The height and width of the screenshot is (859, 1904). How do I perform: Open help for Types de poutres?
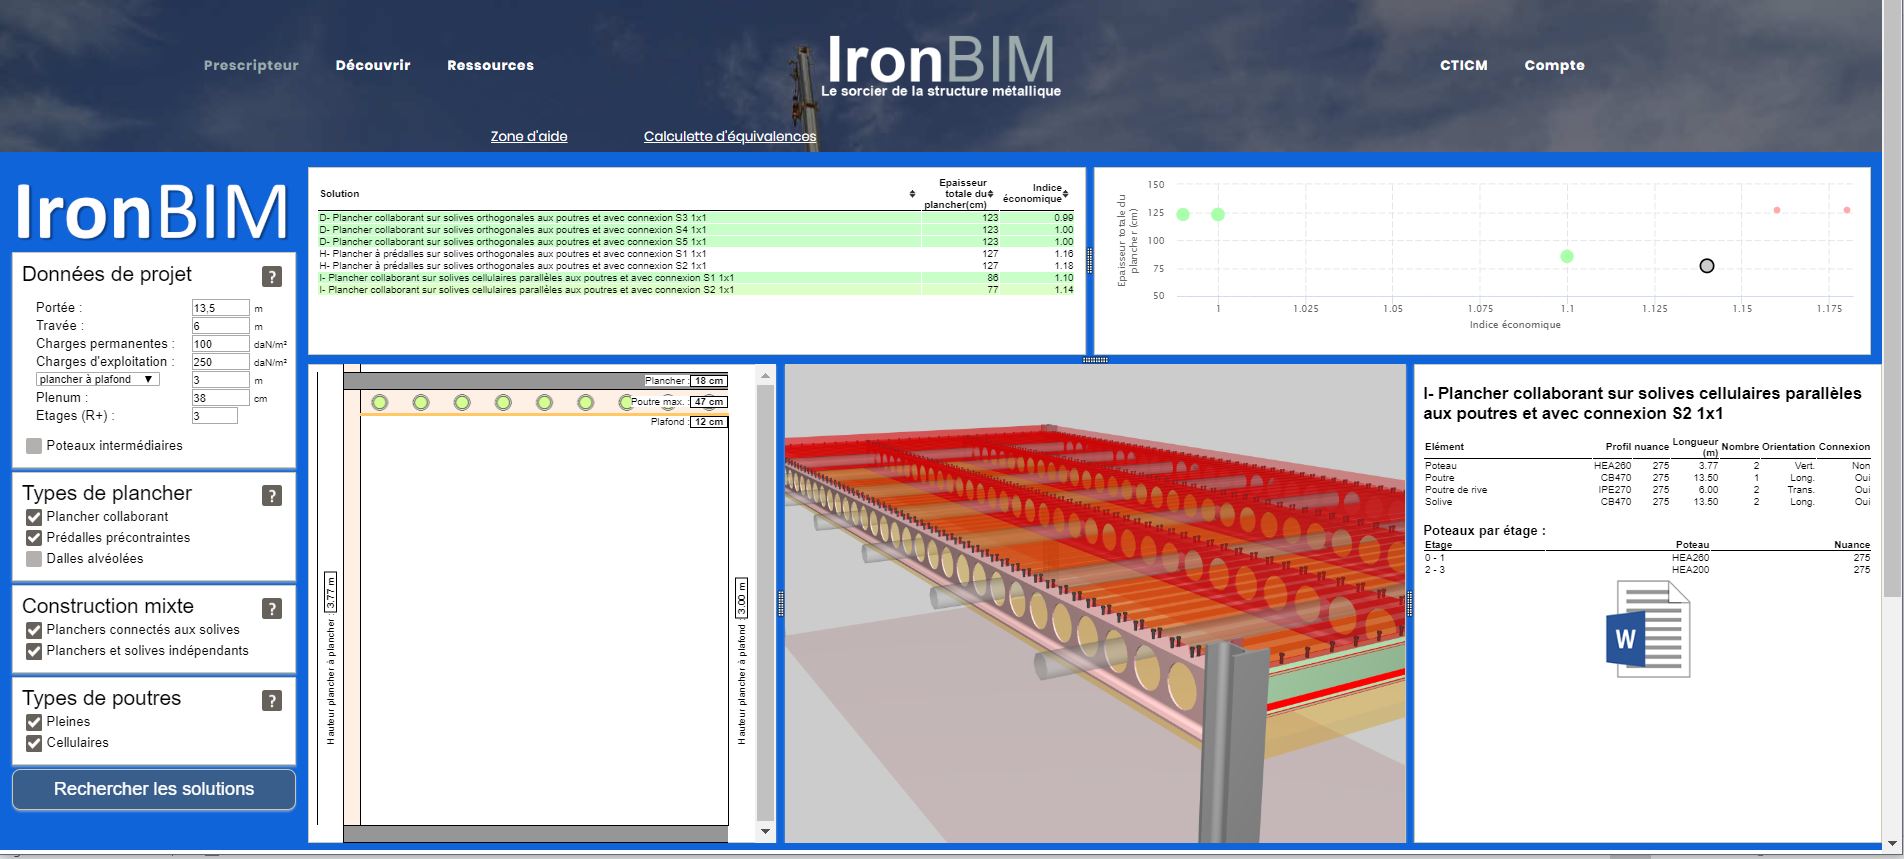pos(271,701)
